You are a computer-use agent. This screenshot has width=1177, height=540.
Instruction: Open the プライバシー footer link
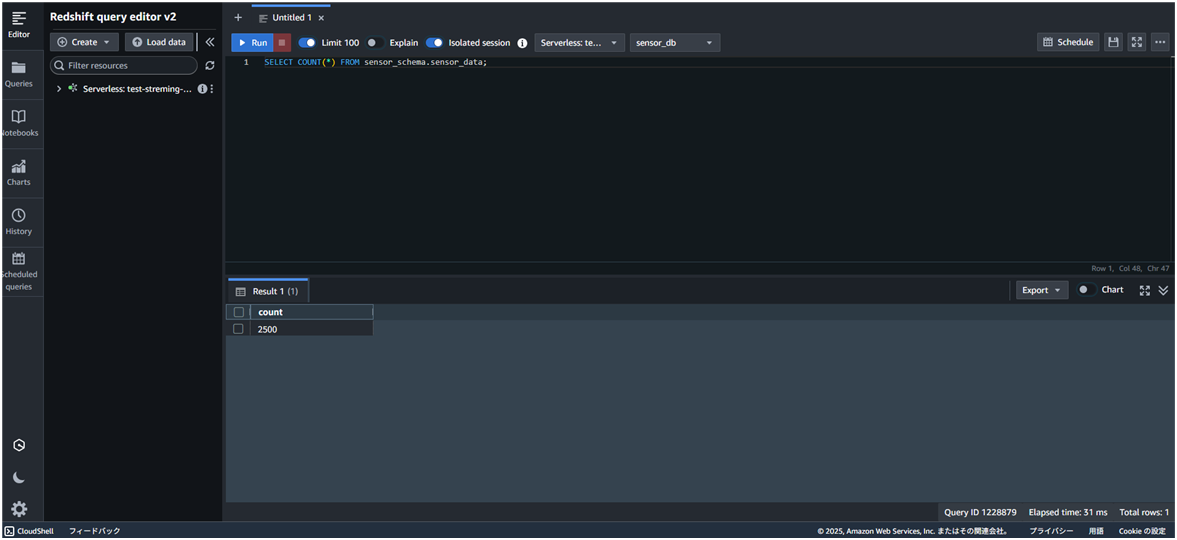pyautogui.click(x=1051, y=531)
